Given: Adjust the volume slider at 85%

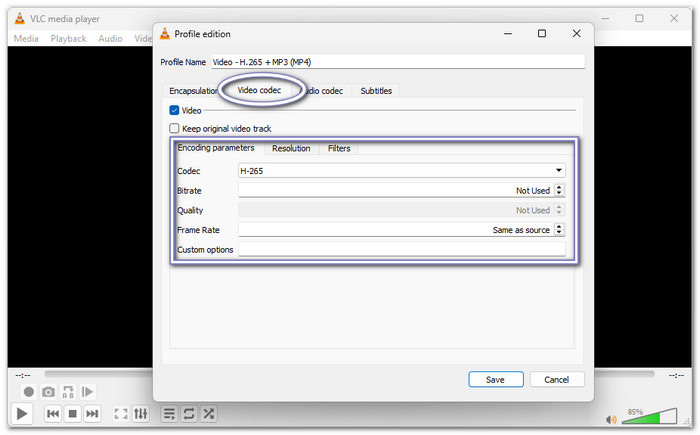Looking at the screenshot, I should point(649,416).
